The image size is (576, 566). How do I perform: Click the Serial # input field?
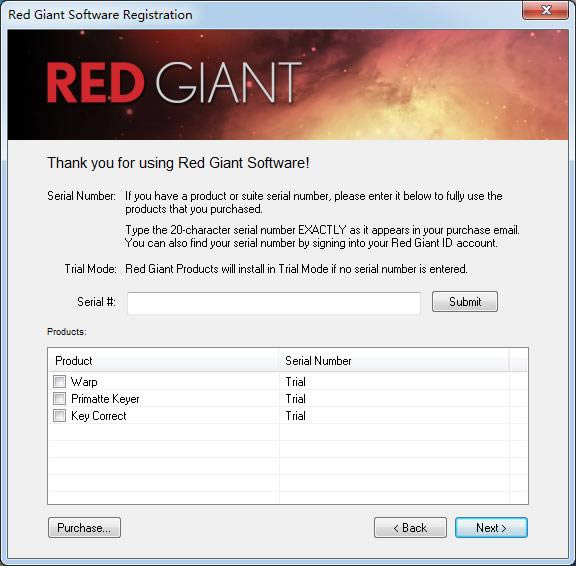coord(274,303)
